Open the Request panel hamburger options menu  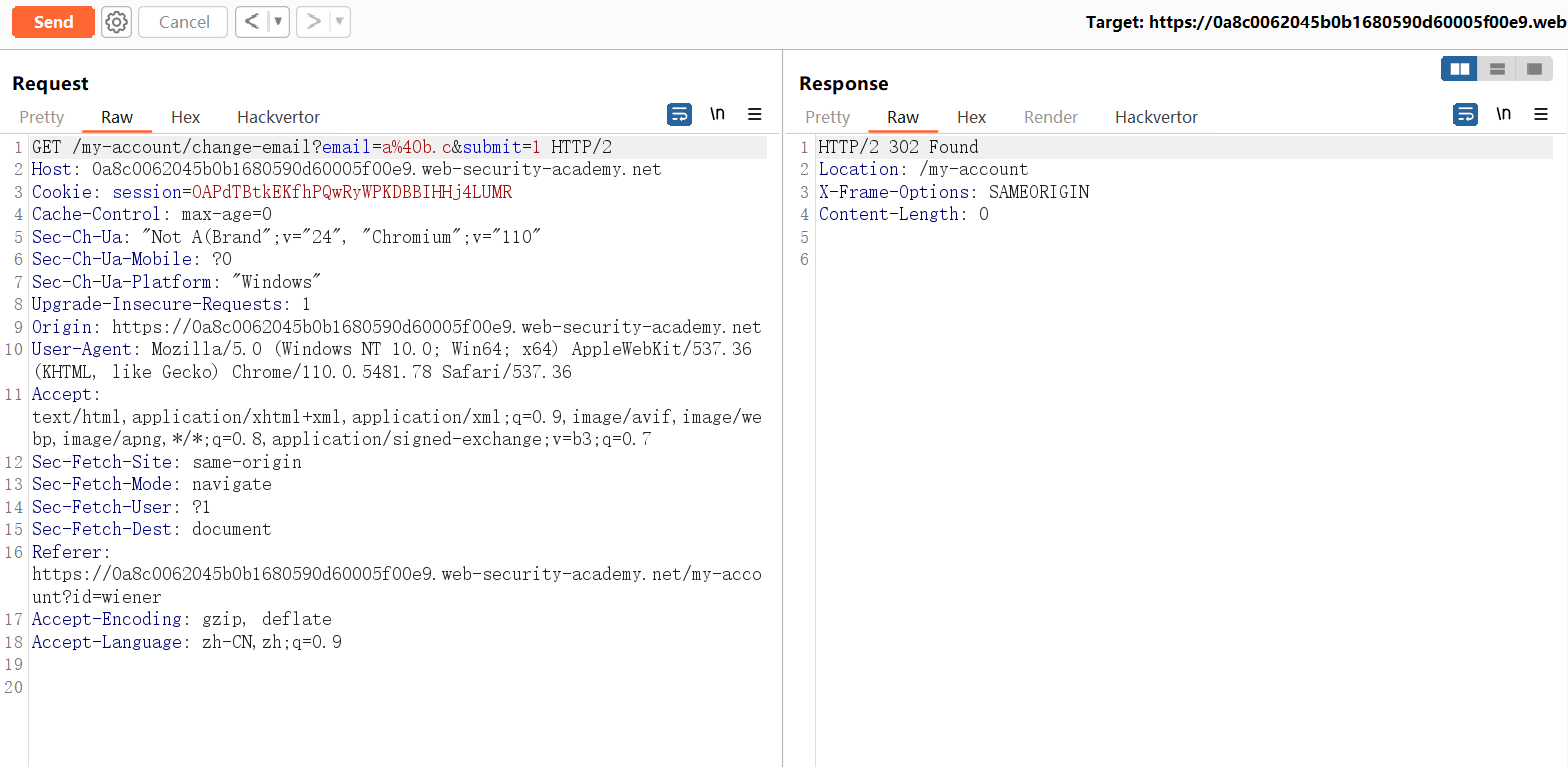click(x=755, y=115)
